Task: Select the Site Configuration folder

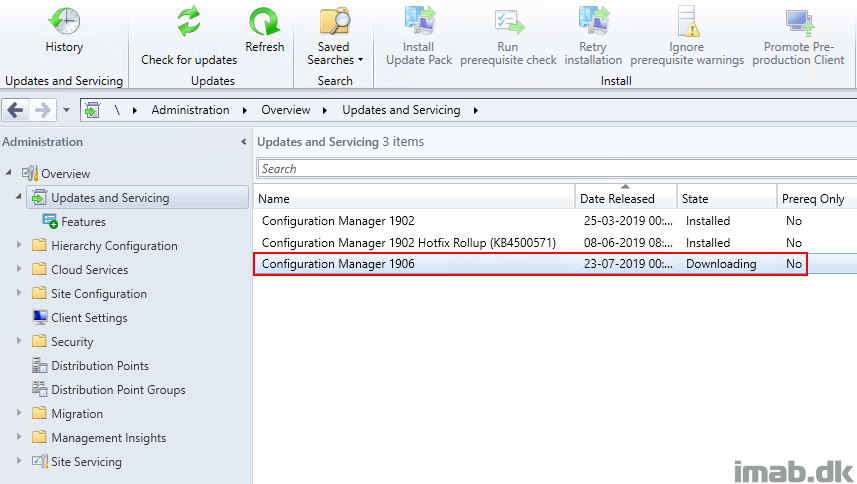Action: pos(99,294)
